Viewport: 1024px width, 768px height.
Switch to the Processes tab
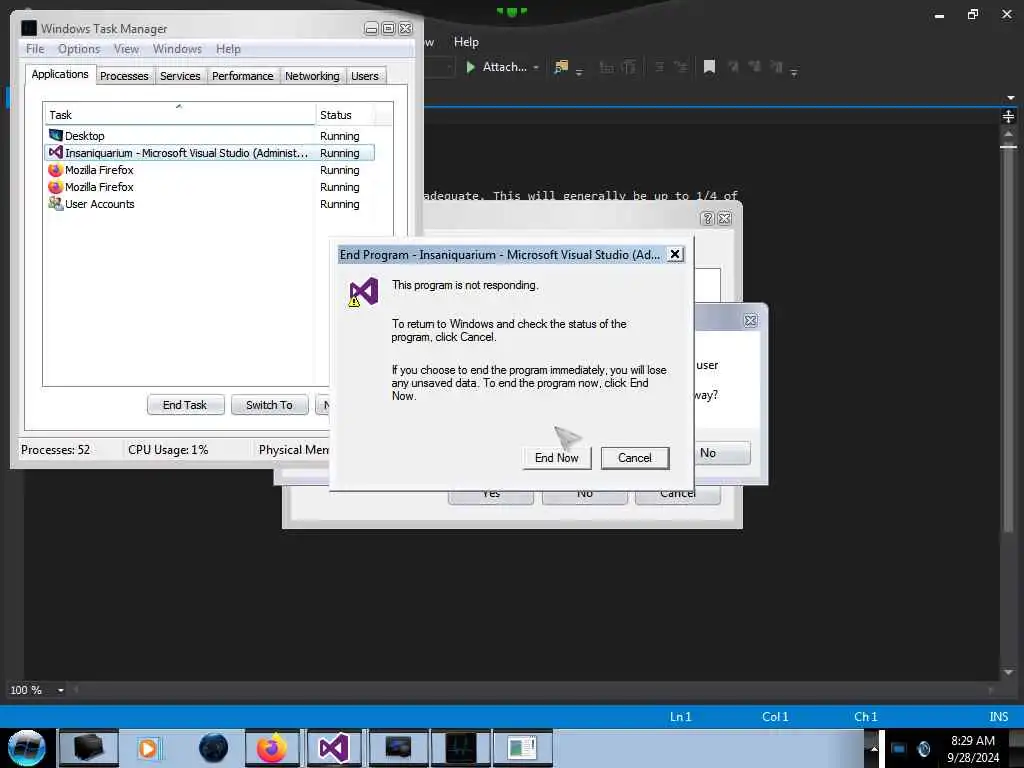pyautogui.click(x=124, y=76)
